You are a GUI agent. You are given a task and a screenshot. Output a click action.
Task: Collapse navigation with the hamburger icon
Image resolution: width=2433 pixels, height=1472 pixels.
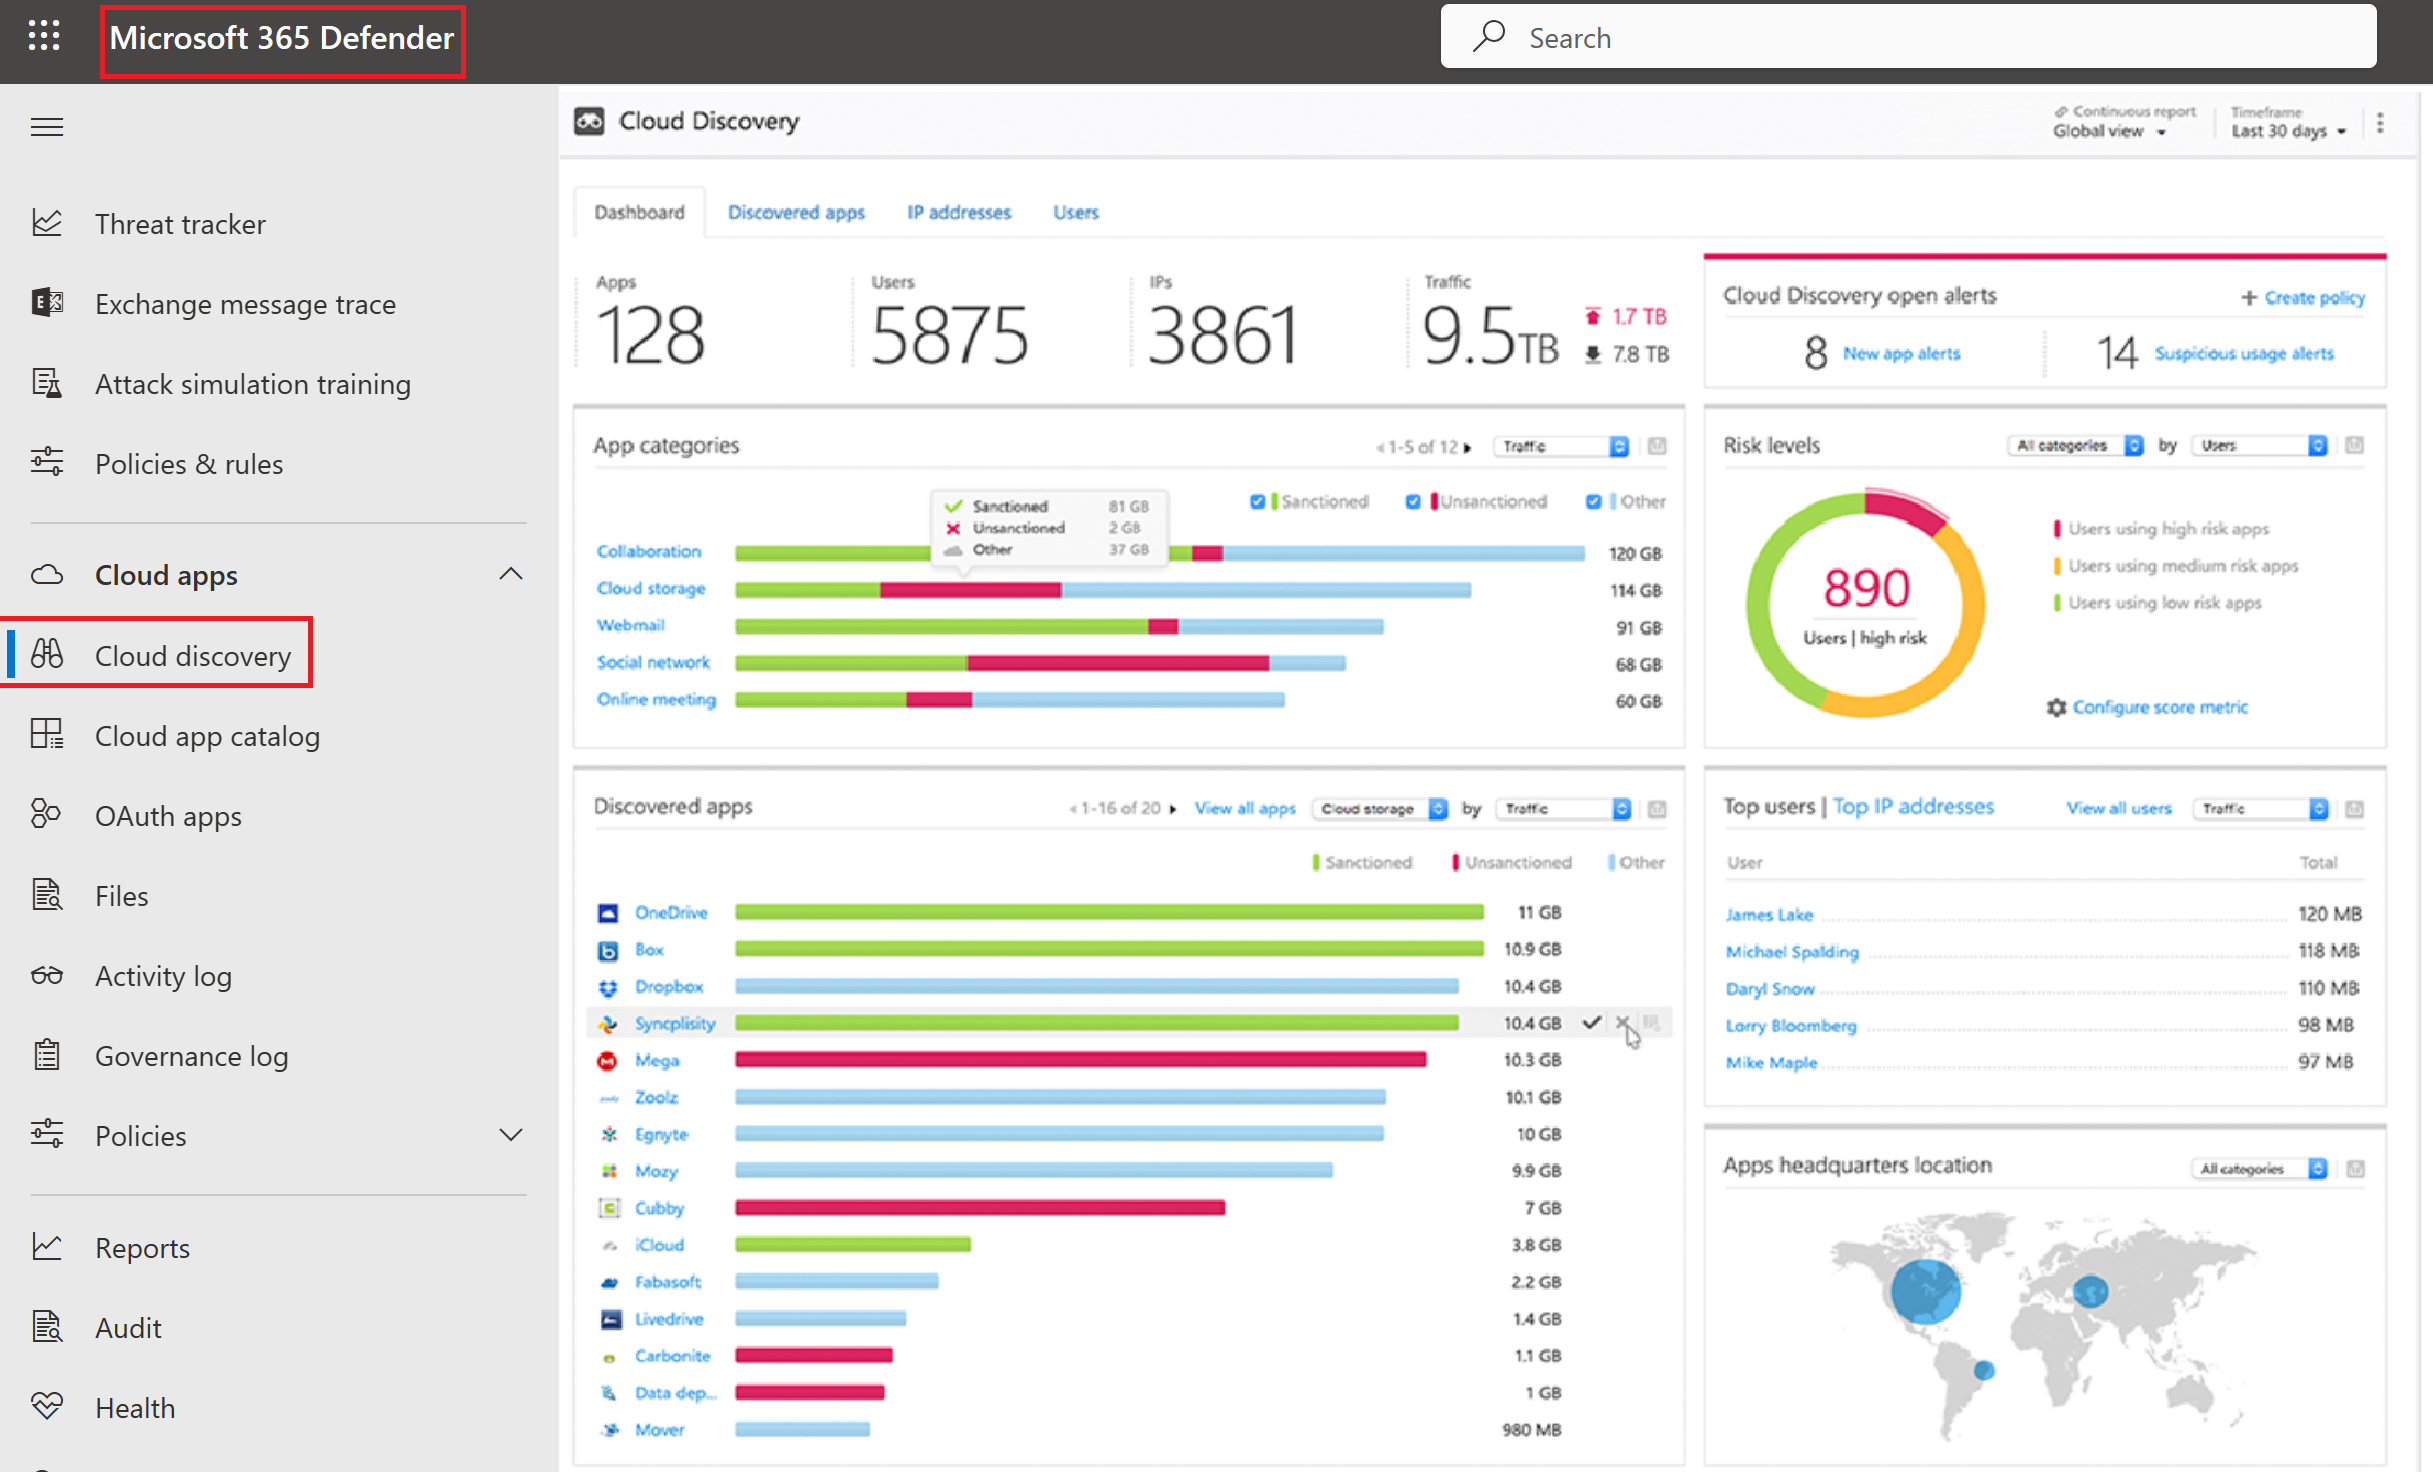pos(47,127)
